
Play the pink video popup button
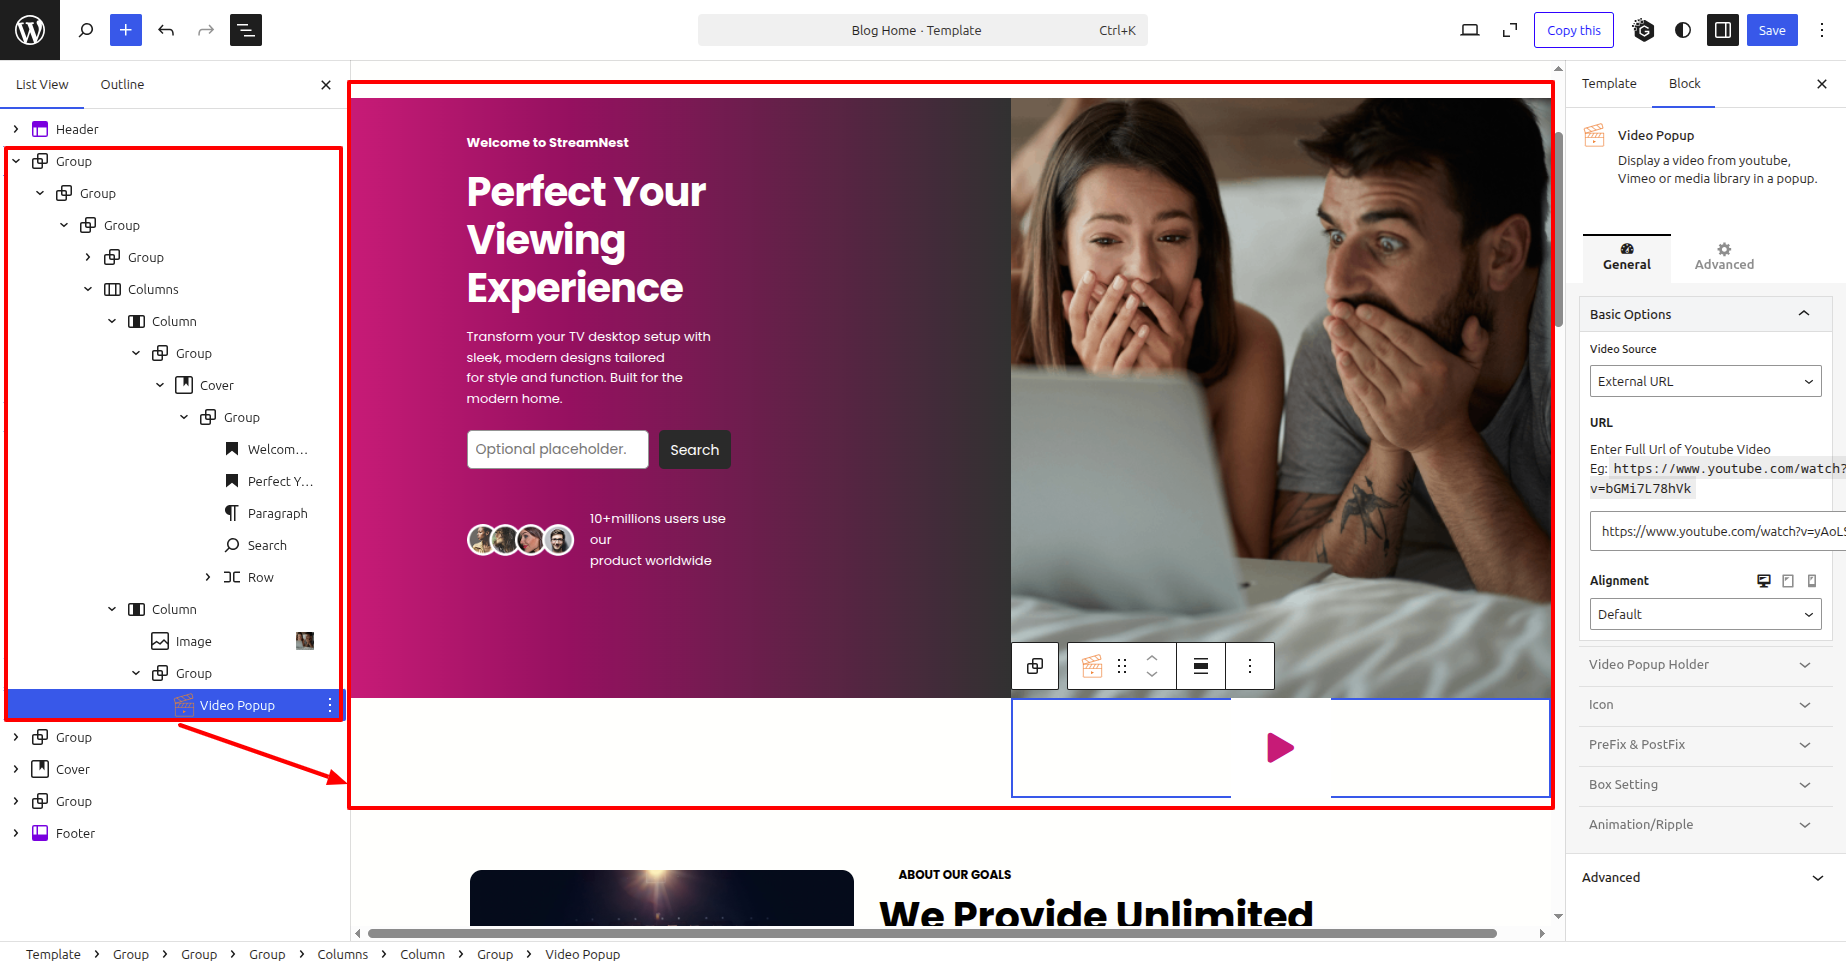[1280, 748]
